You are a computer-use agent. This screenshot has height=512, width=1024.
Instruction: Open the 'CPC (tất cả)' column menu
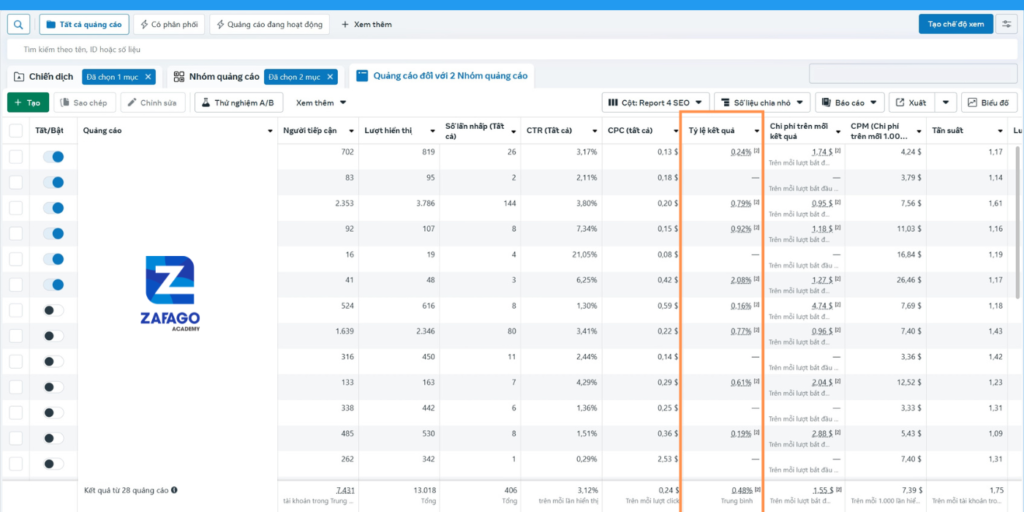point(675,131)
